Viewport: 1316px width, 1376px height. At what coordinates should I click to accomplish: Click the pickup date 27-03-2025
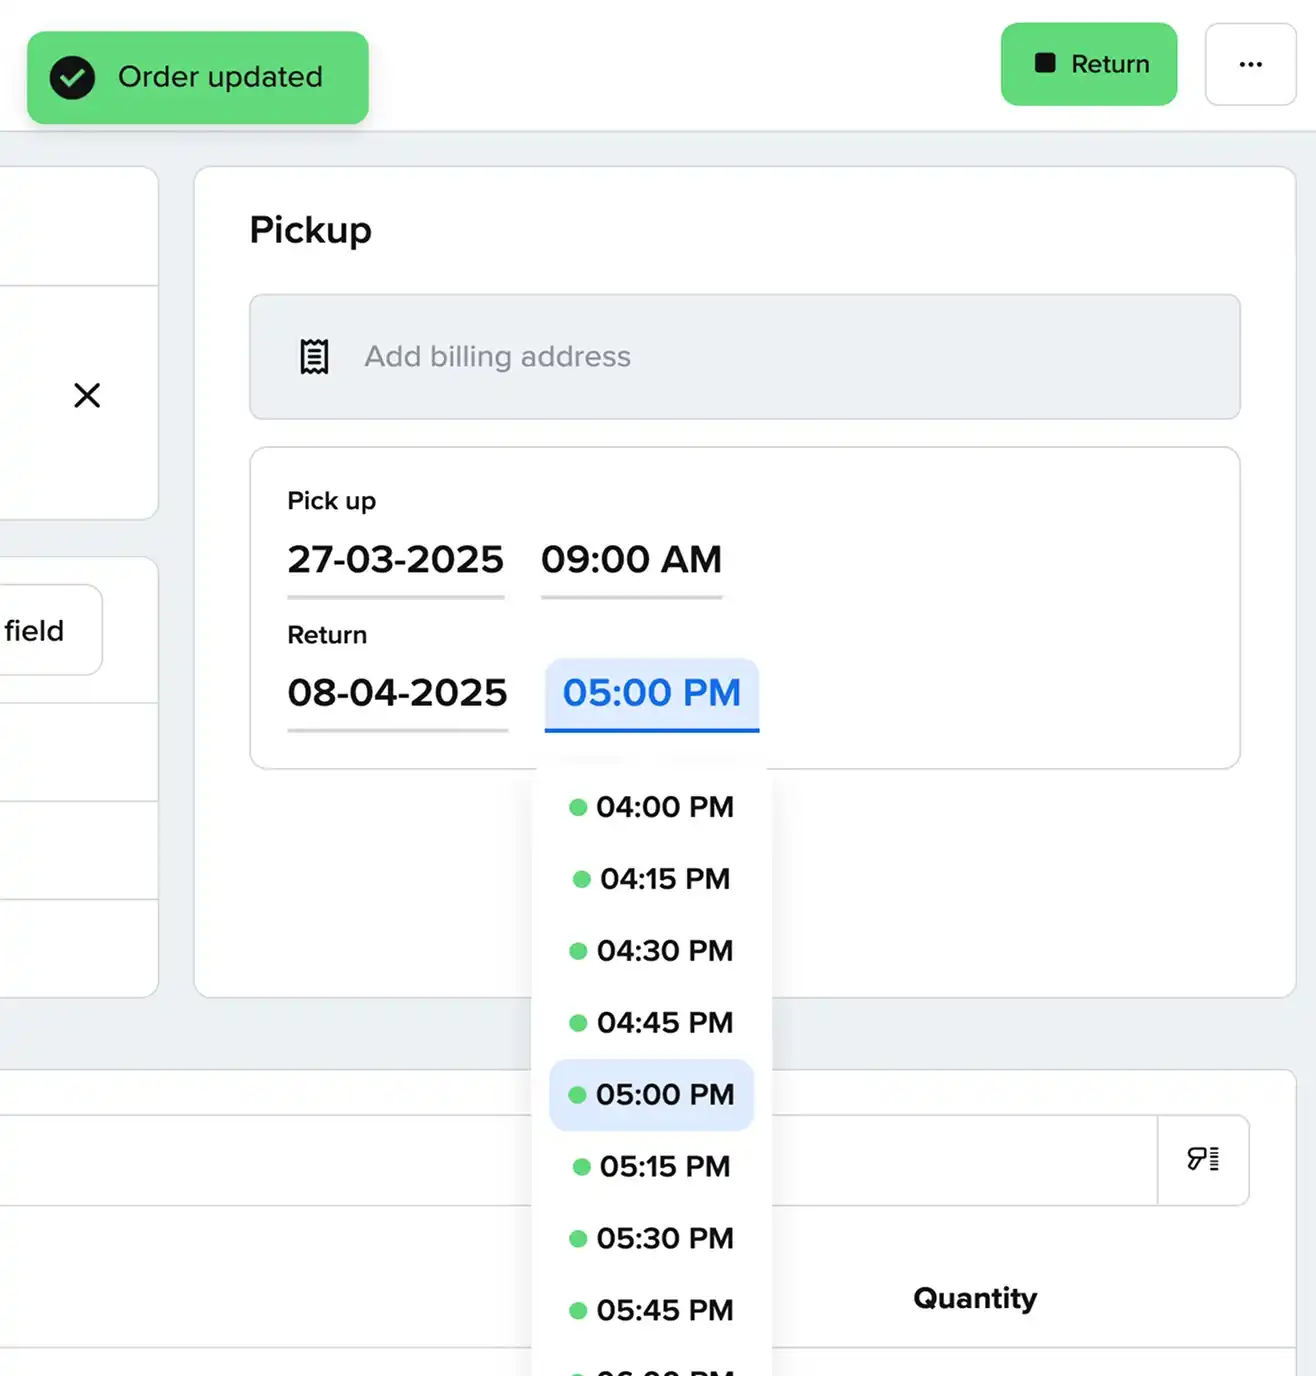(394, 560)
